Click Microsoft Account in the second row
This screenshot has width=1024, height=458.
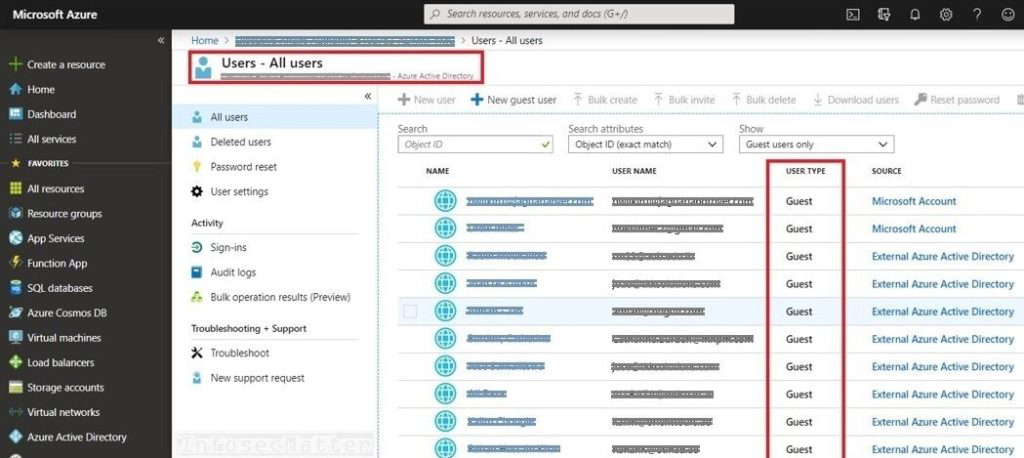click(x=914, y=229)
